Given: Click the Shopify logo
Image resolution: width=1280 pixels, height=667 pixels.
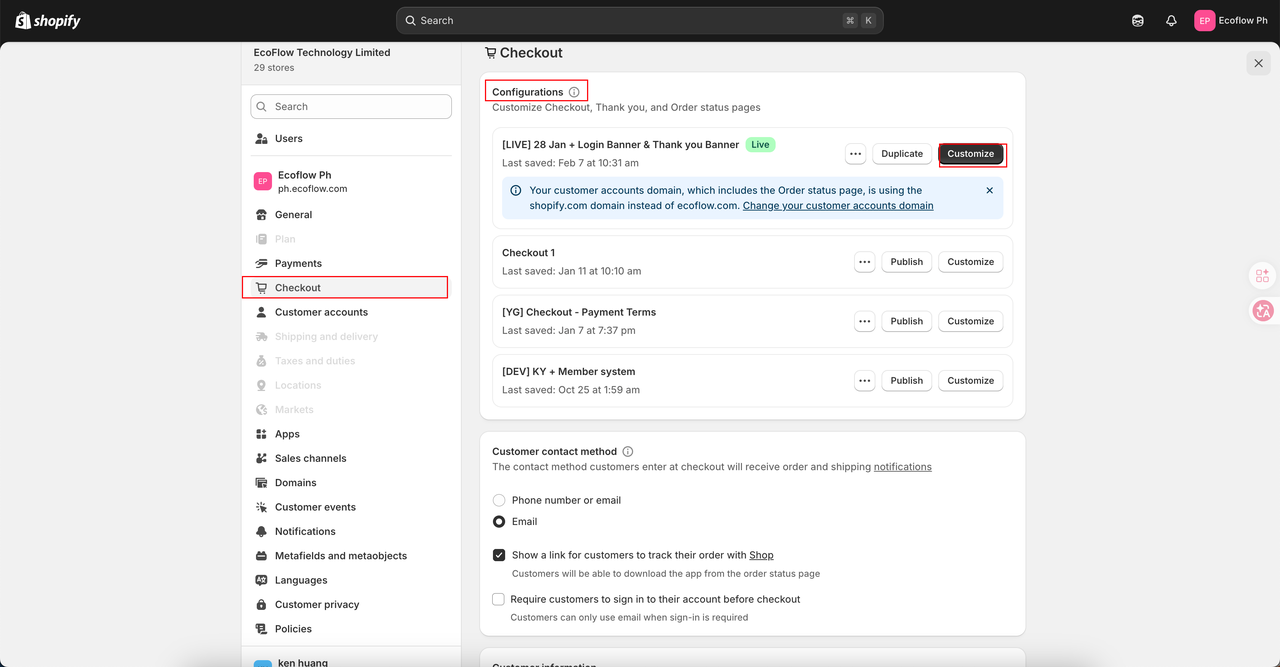Looking at the screenshot, I should tap(48, 21).
